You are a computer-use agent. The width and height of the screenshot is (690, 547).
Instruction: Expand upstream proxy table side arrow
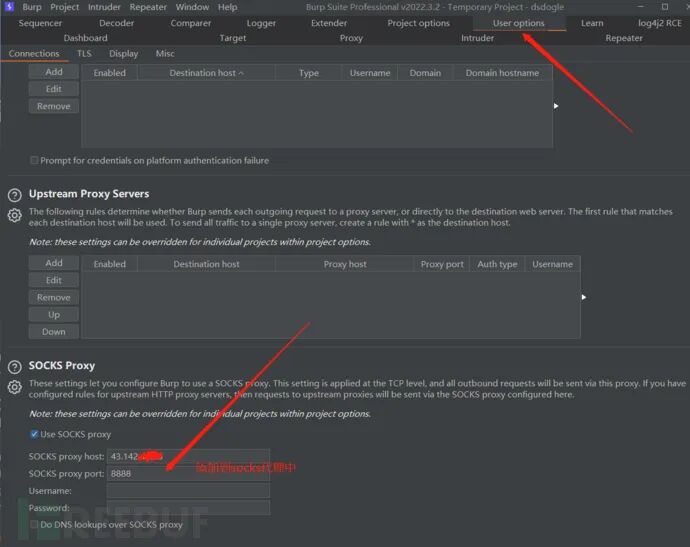coord(584,297)
